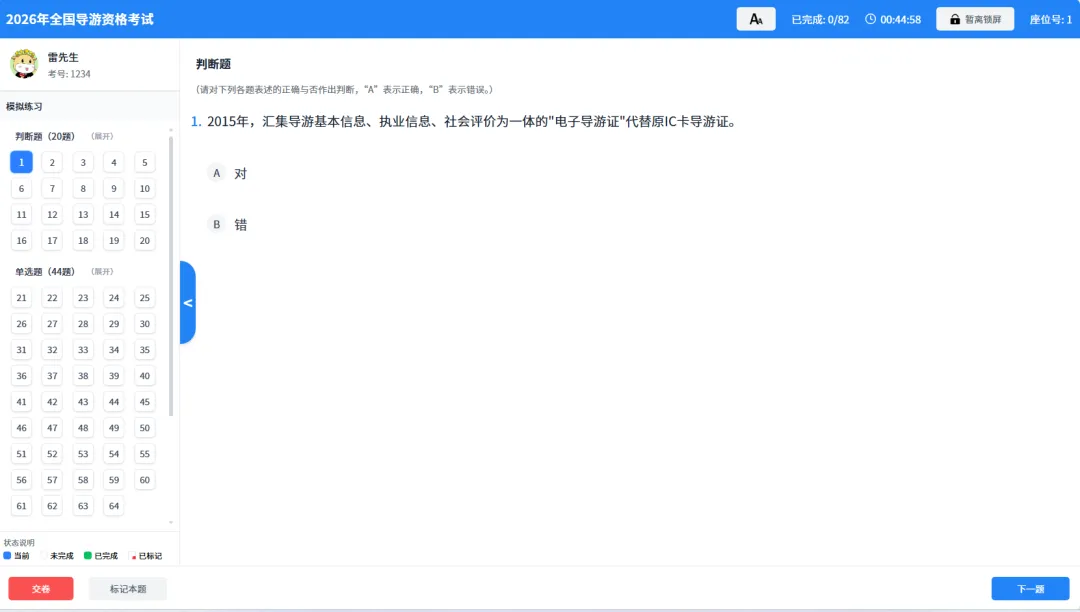Jump to question 2
Viewport: 1080px width, 612px height.
click(x=52, y=162)
